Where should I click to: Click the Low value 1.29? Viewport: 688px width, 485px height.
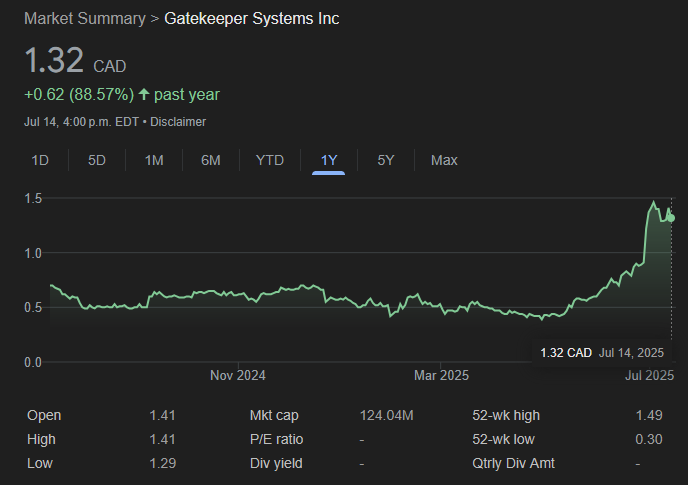[x=162, y=463]
